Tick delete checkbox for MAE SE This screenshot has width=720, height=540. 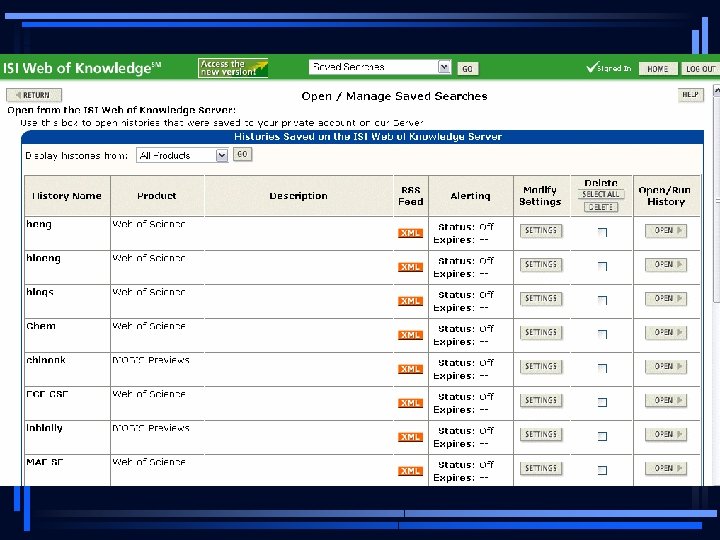602,470
